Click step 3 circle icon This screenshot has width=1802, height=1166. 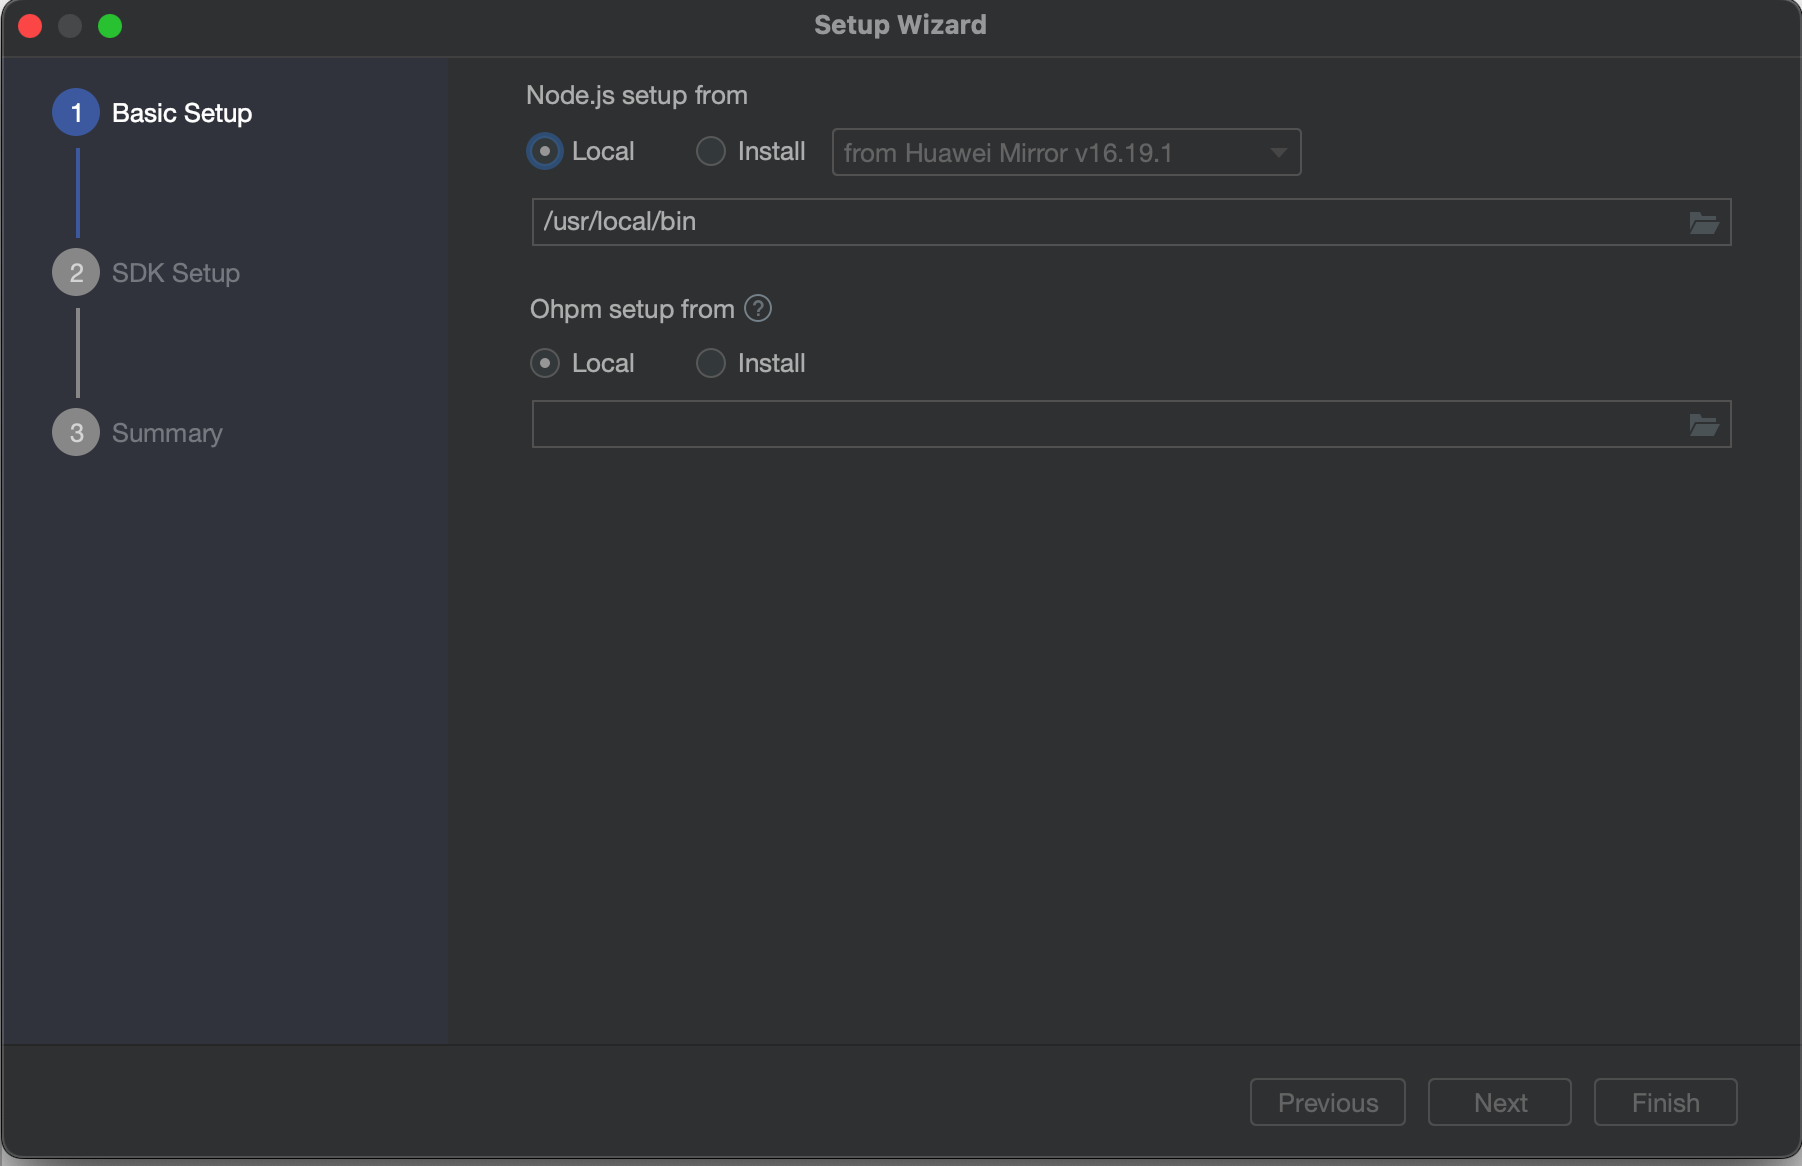click(x=76, y=432)
